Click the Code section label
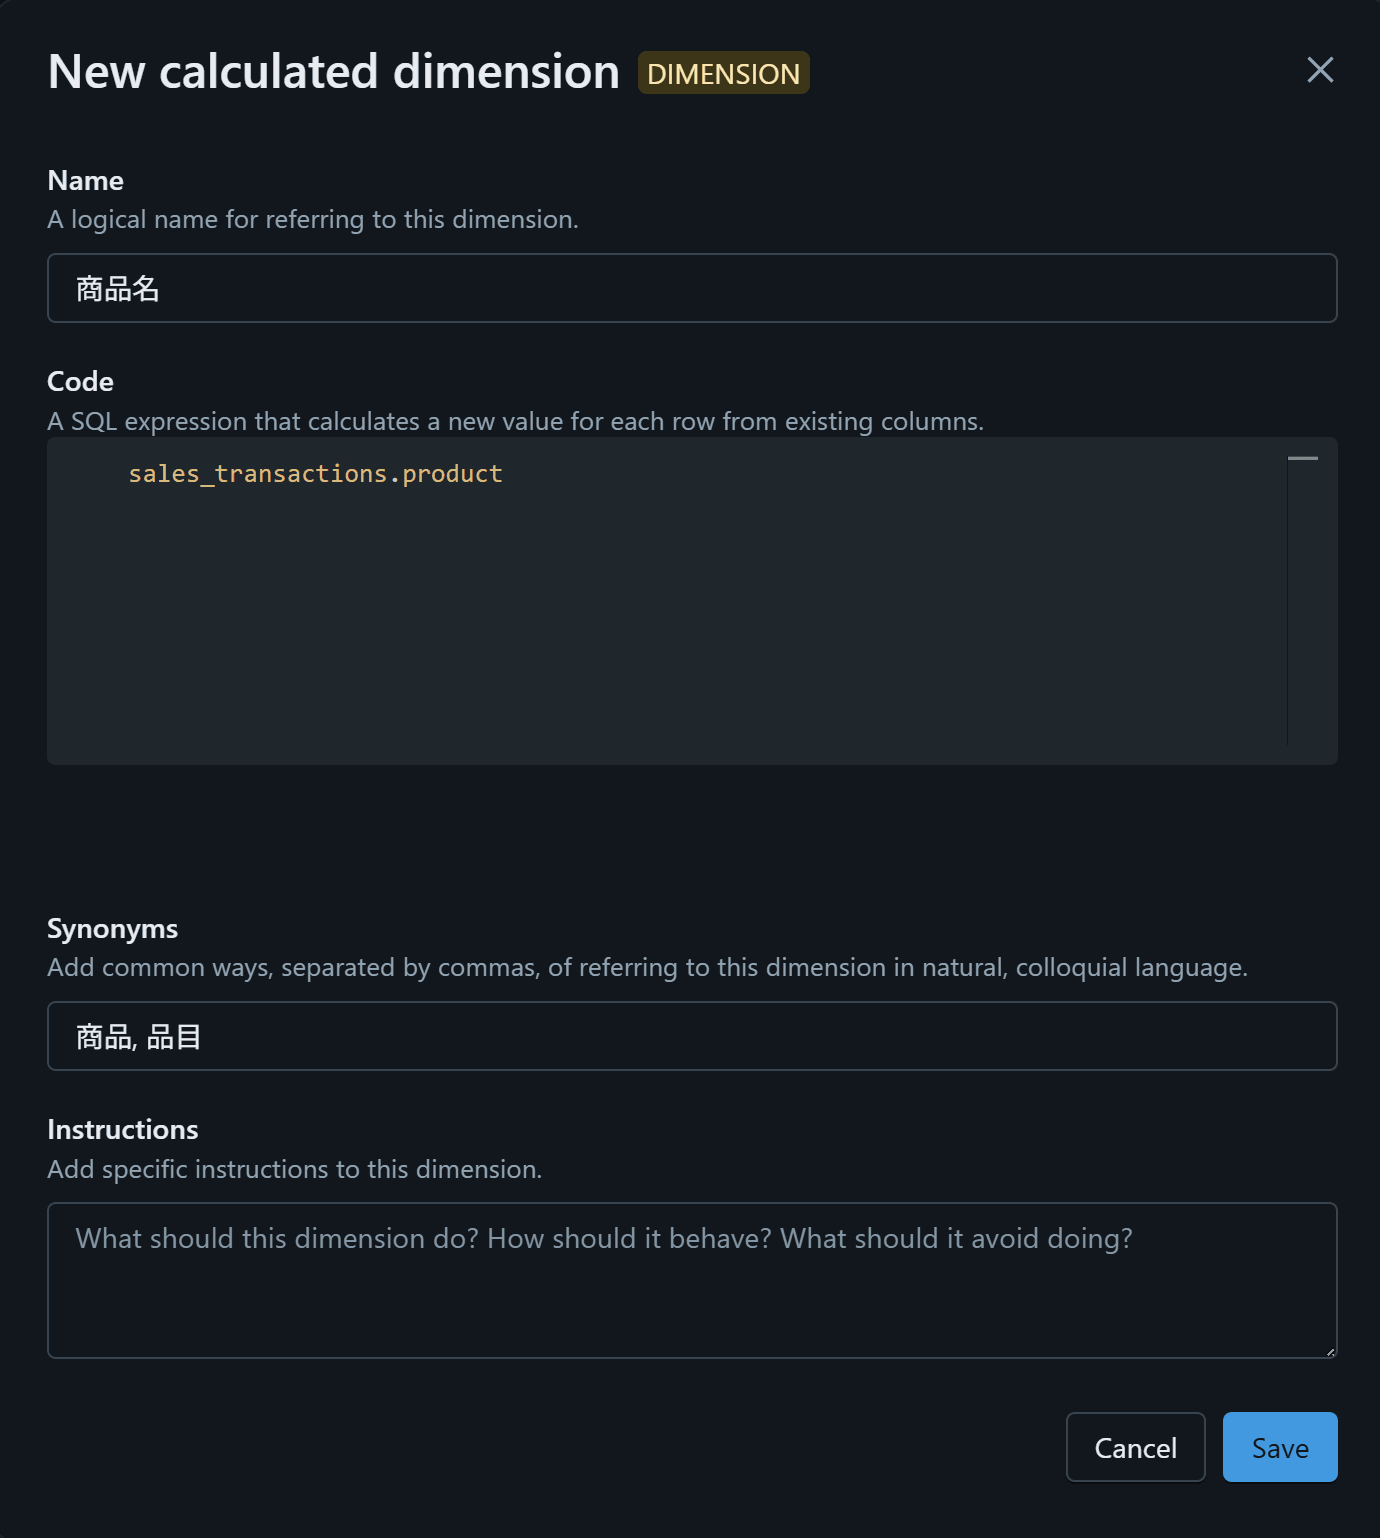Image resolution: width=1380 pixels, height=1538 pixels. [x=81, y=382]
